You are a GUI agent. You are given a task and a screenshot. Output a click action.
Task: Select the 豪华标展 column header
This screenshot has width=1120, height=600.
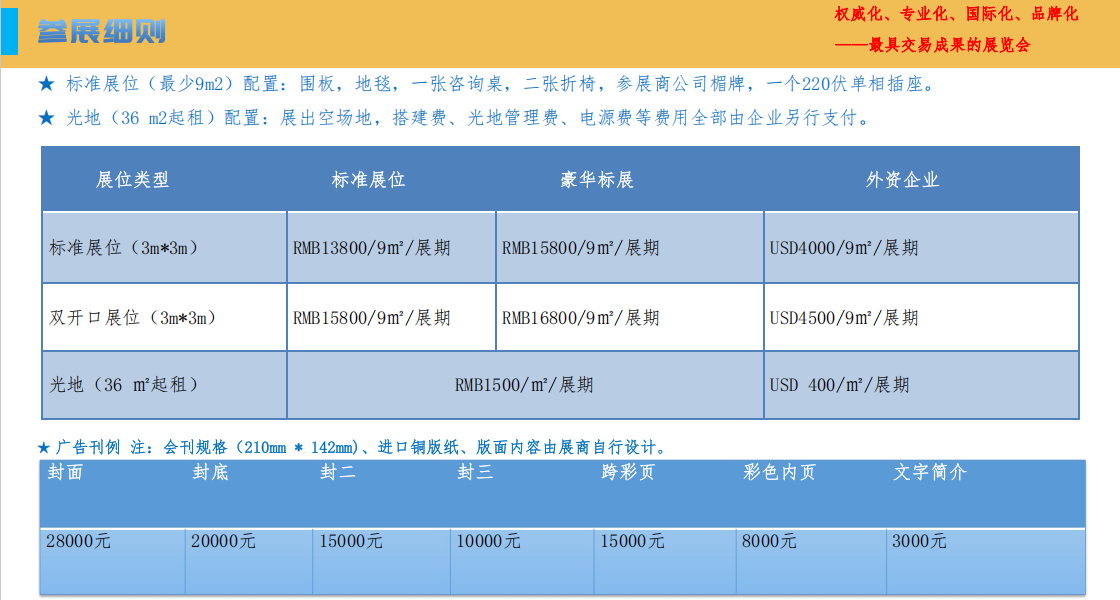(x=597, y=180)
